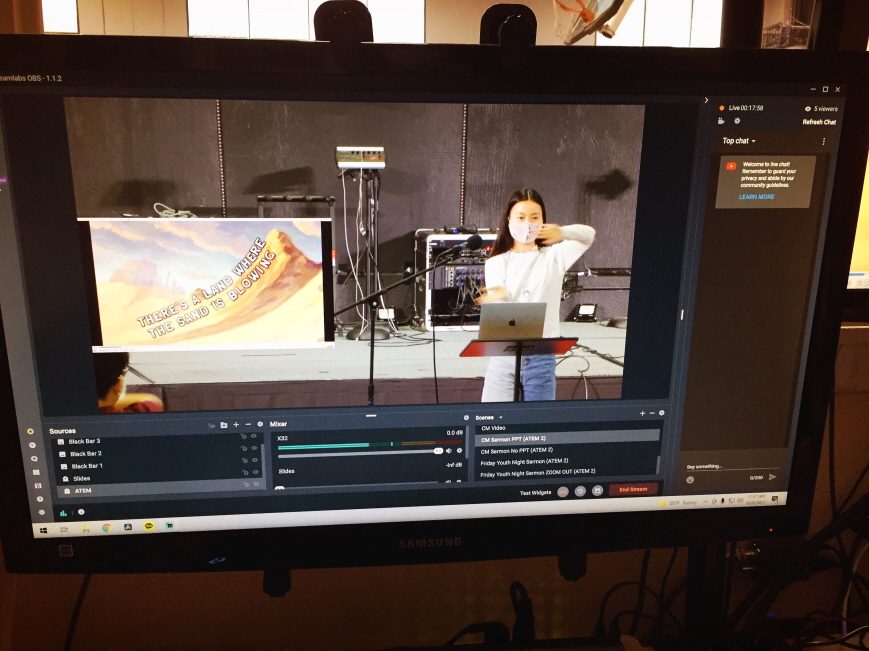Click the LEARN MORE chat link
Viewport: 869px width, 651px height.
(756, 197)
